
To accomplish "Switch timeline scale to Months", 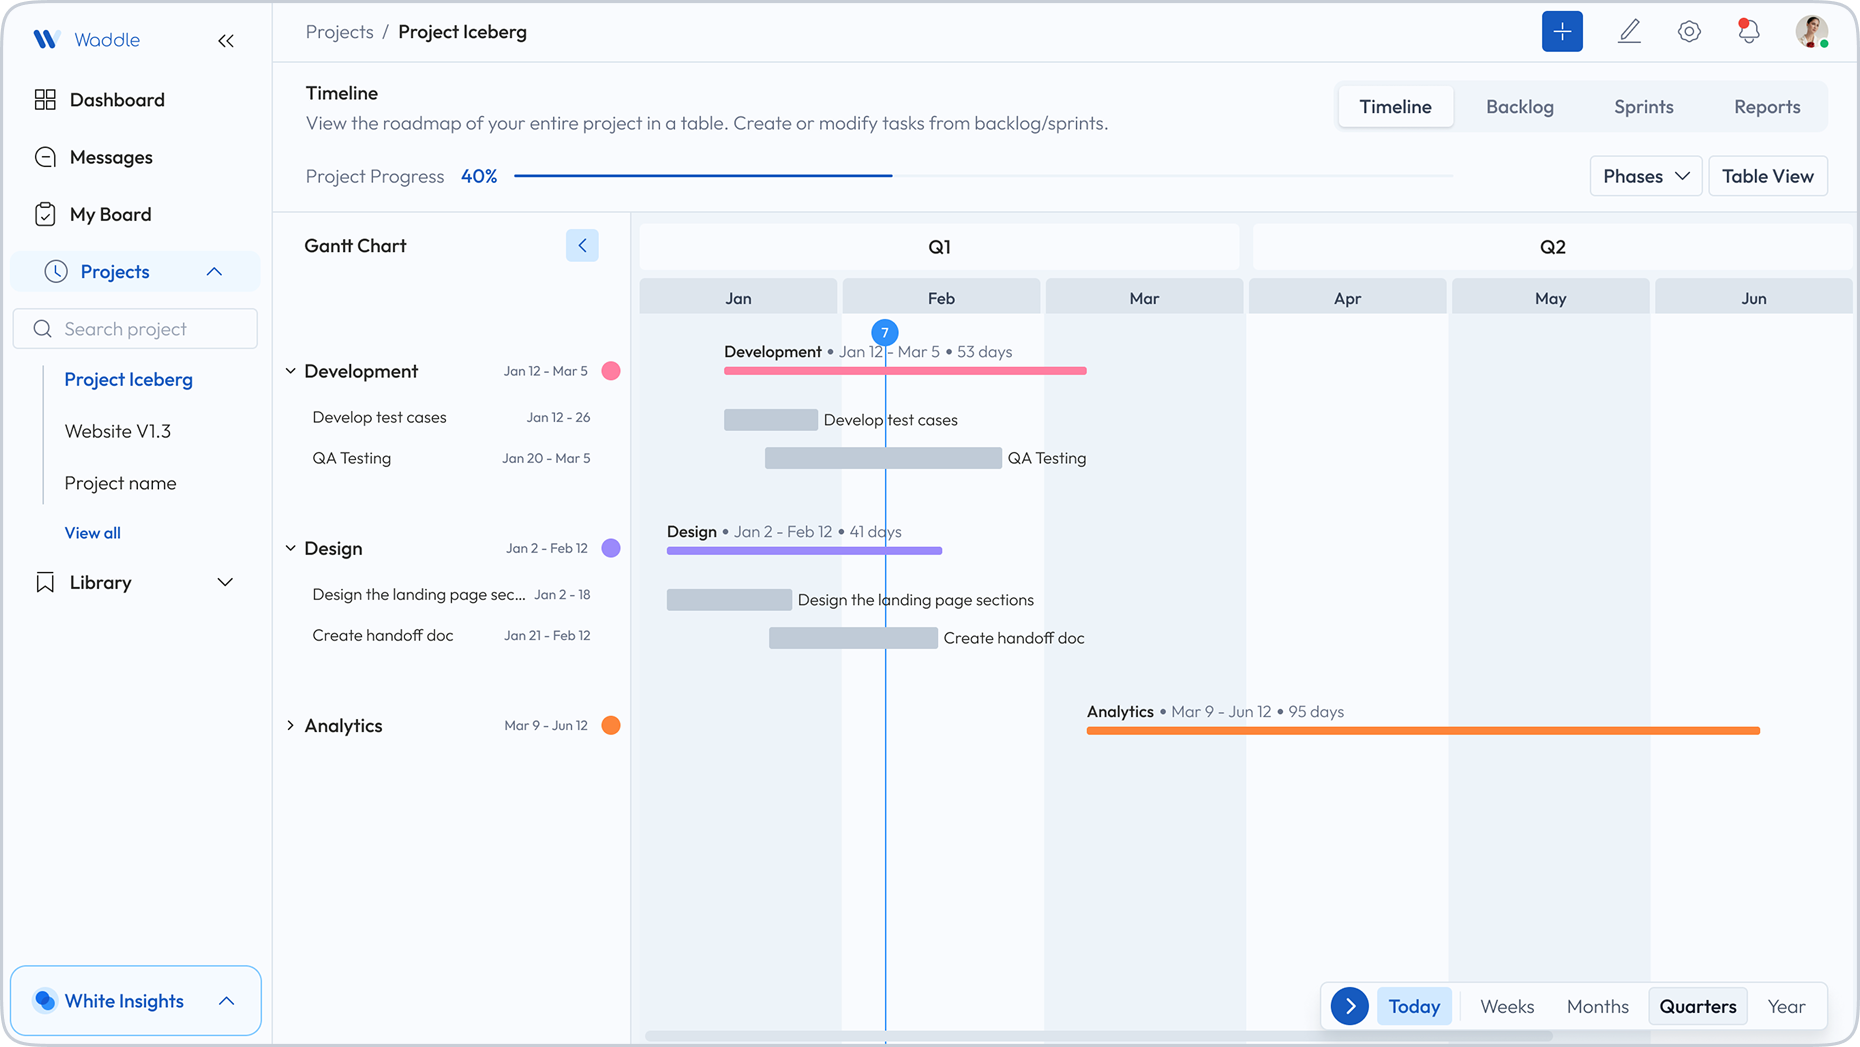I will coord(1597,1006).
